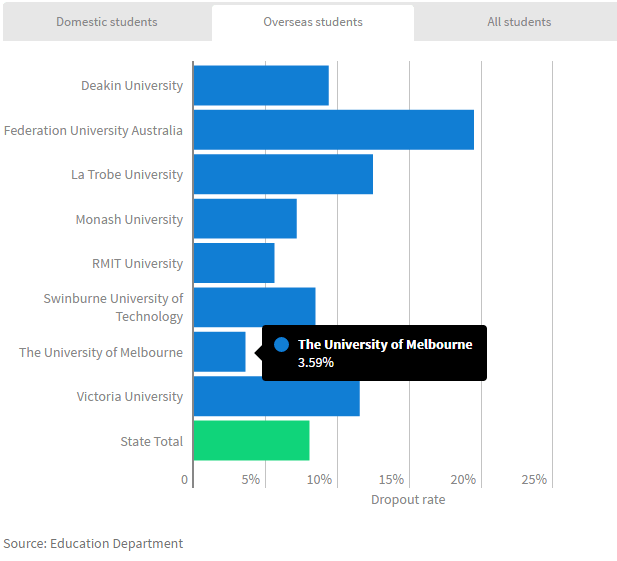This screenshot has width=617, height=561.
Task: Click the La Trobe University axis label
Action: pos(127,175)
